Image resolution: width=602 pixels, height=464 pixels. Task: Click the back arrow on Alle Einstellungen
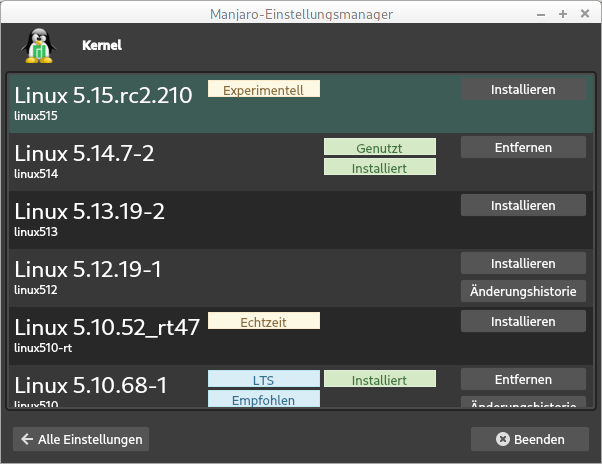[27, 439]
